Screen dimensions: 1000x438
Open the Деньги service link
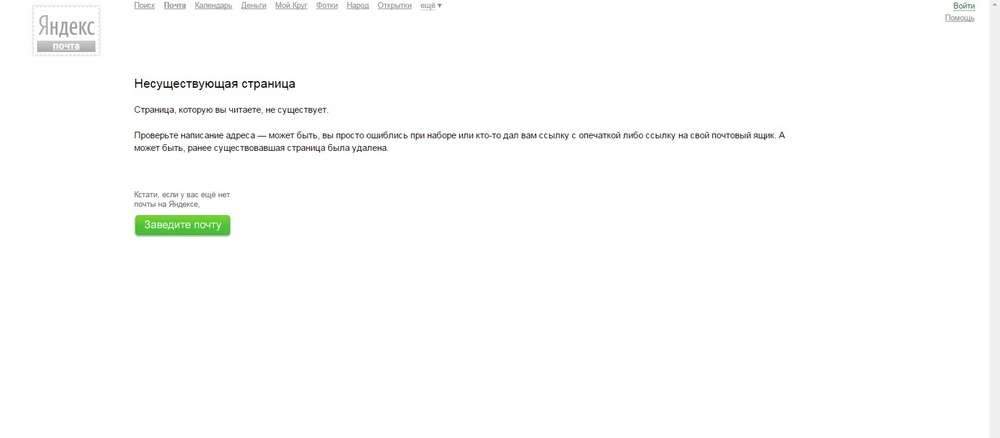[254, 5]
